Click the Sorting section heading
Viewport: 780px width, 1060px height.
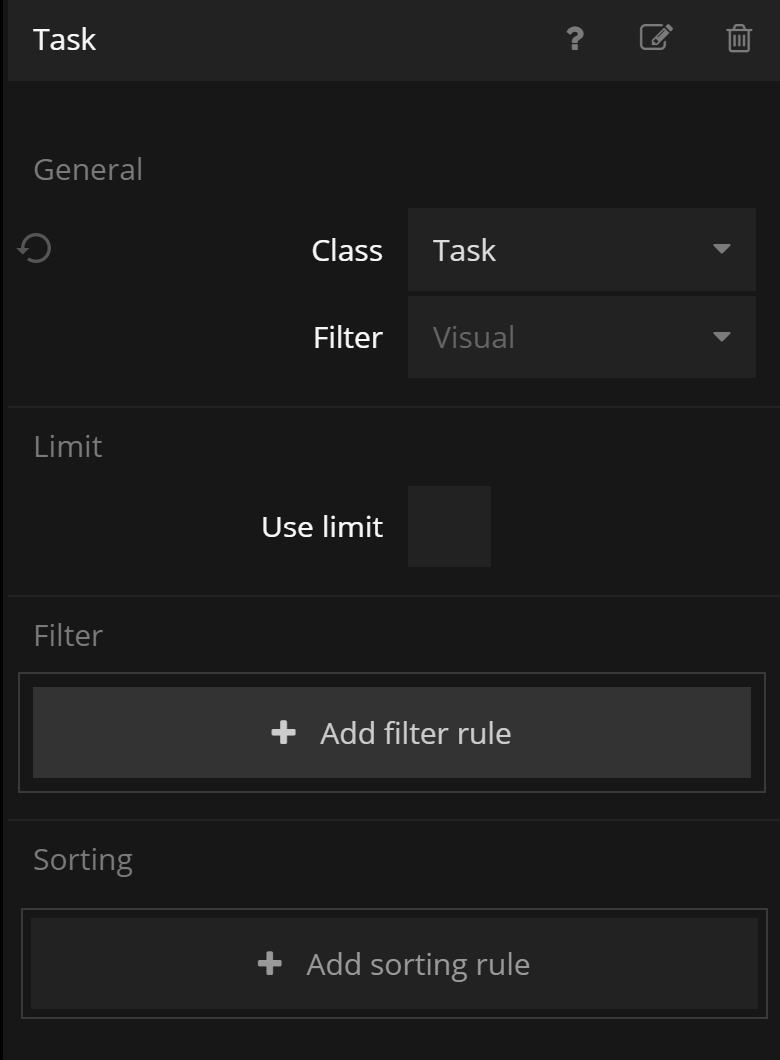83,860
